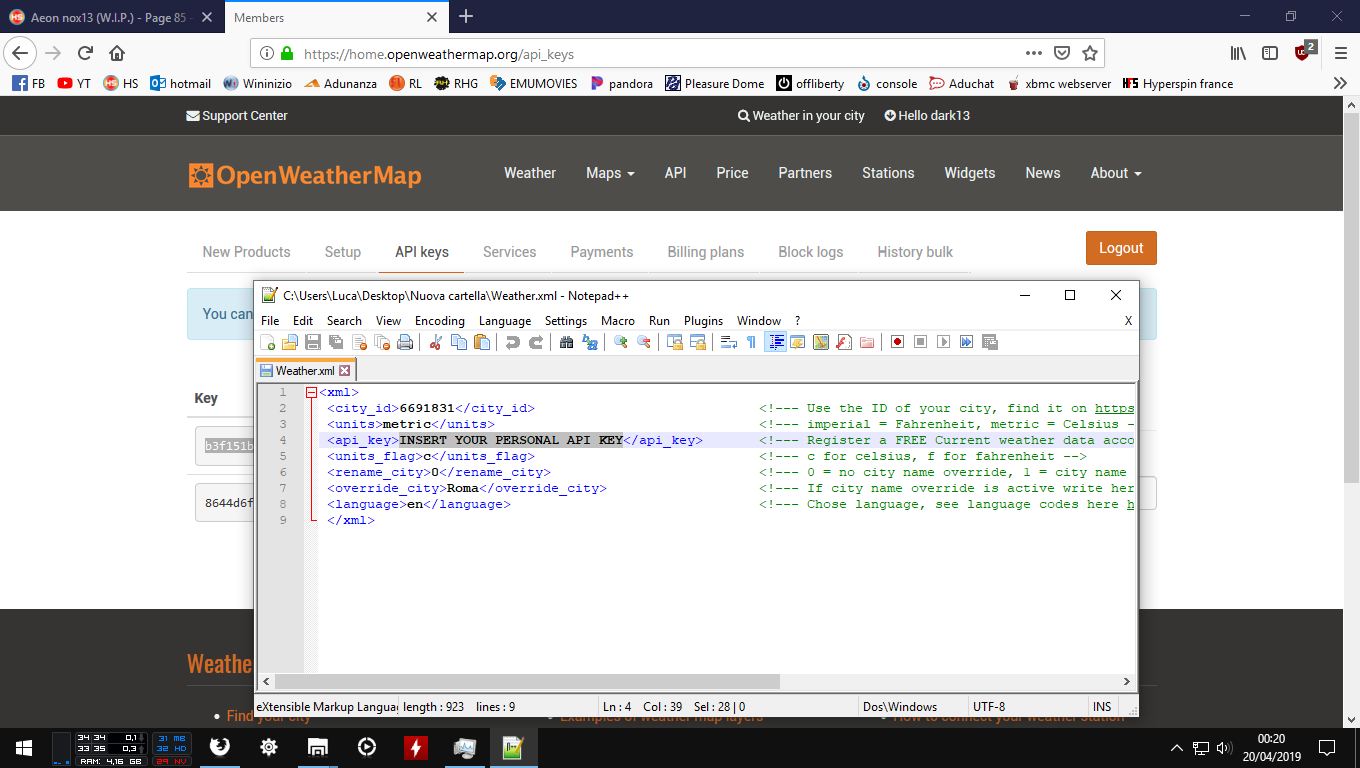Collapse the xml fold marker on line 1
The image size is (1360, 768).
311,393
